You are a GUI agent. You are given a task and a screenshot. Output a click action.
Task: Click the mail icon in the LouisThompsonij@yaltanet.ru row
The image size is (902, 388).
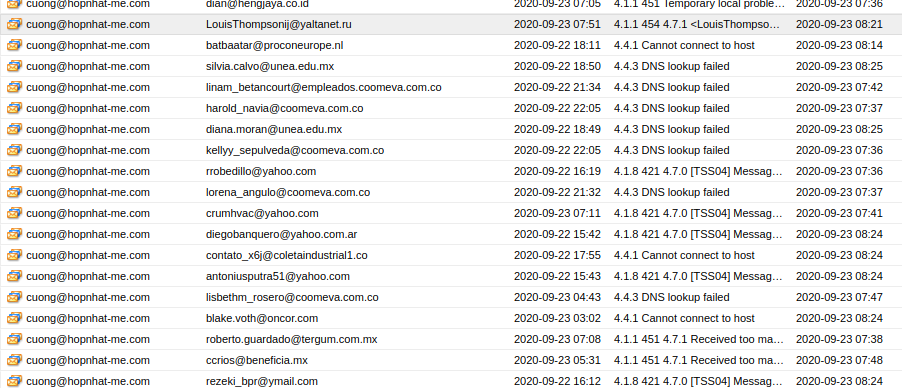pos(14,24)
